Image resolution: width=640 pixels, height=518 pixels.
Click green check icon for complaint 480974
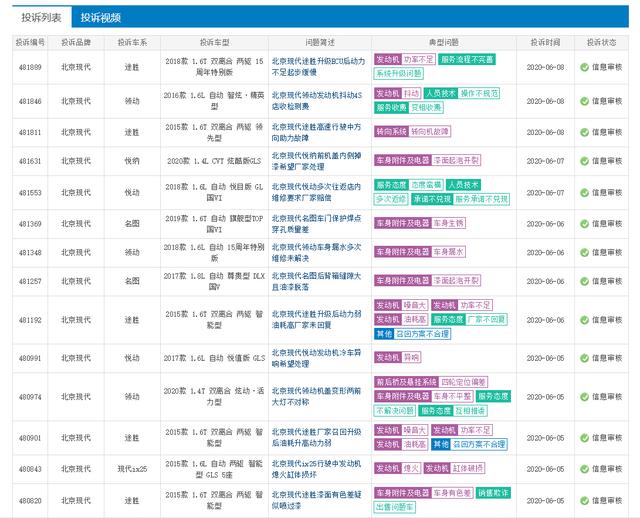584,397
